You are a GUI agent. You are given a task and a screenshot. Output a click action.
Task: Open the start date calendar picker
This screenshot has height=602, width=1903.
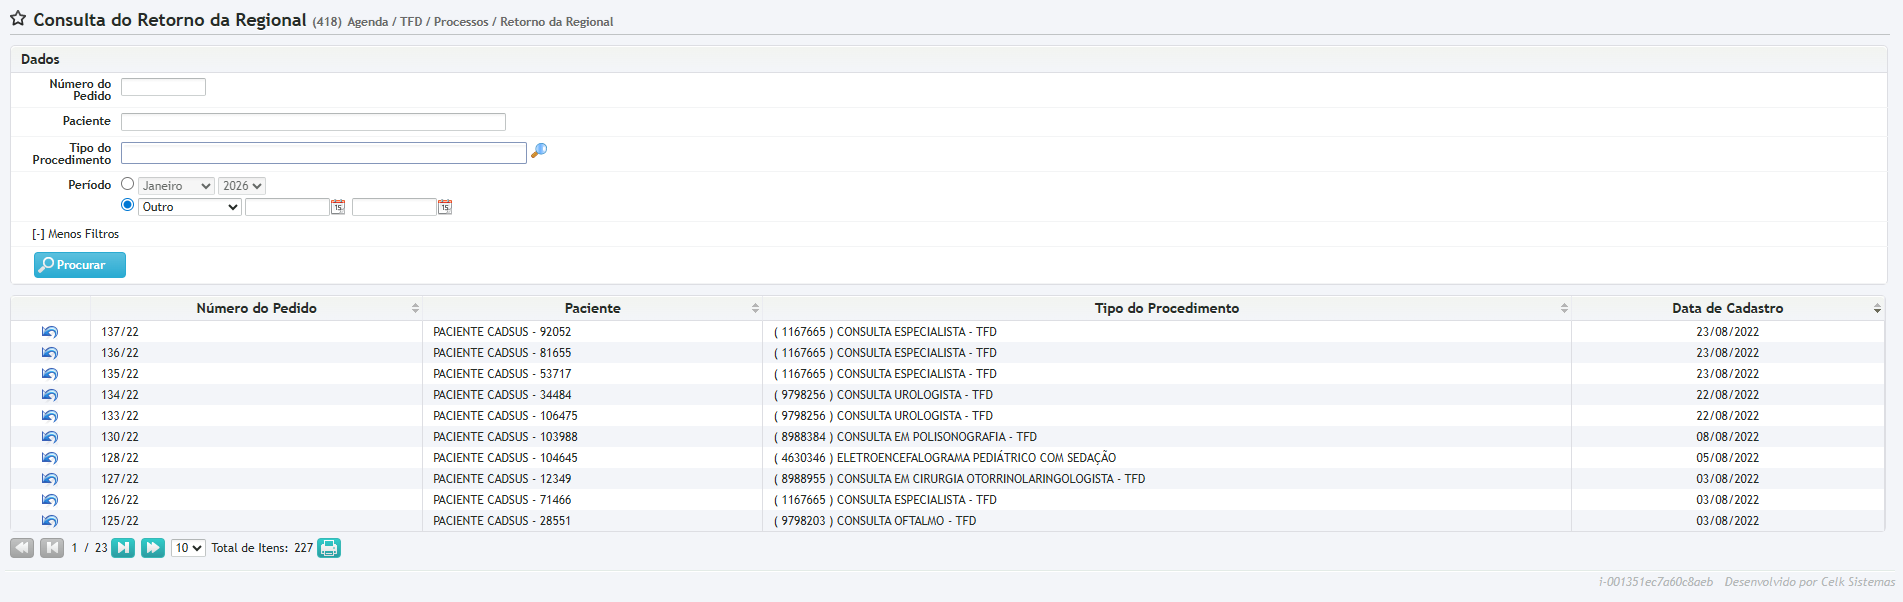[338, 207]
